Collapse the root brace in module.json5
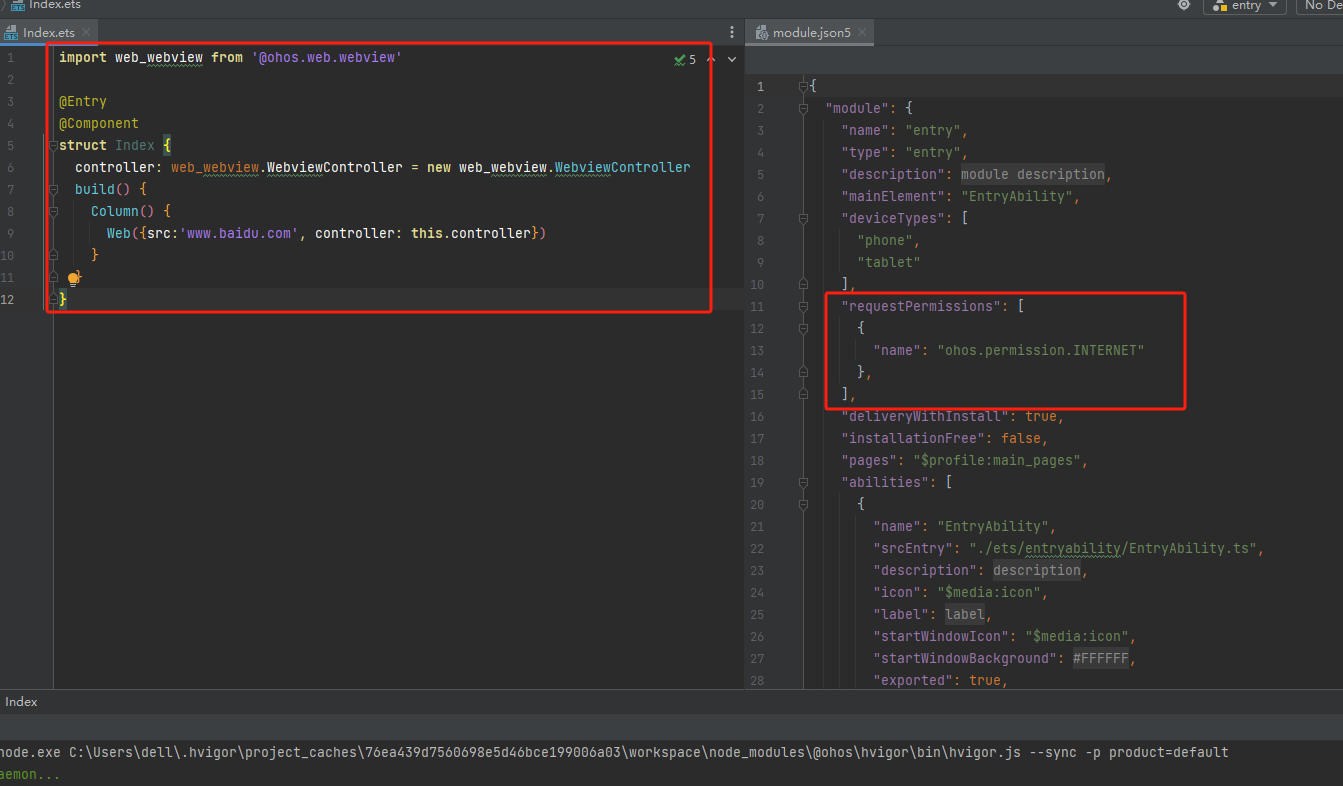This screenshot has width=1343, height=786. [803, 87]
